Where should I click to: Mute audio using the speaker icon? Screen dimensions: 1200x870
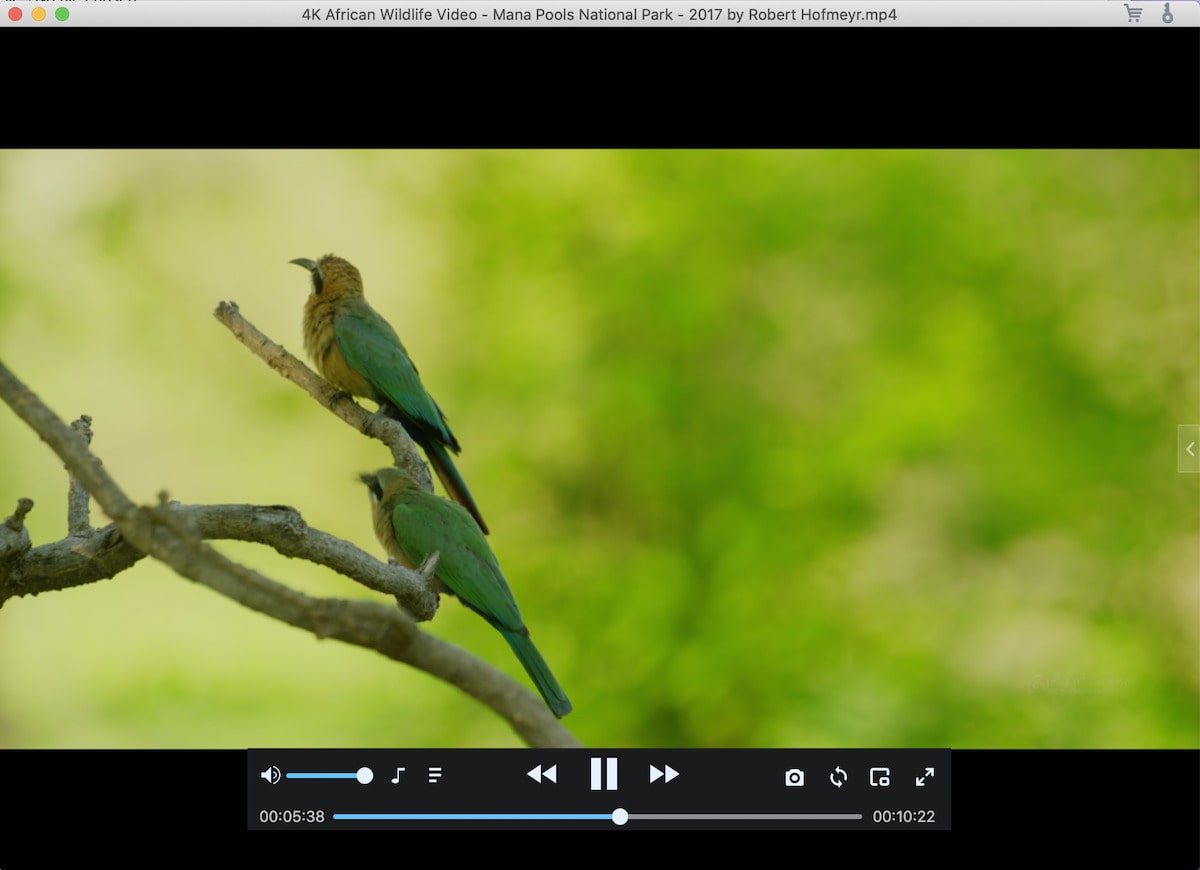[x=270, y=775]
